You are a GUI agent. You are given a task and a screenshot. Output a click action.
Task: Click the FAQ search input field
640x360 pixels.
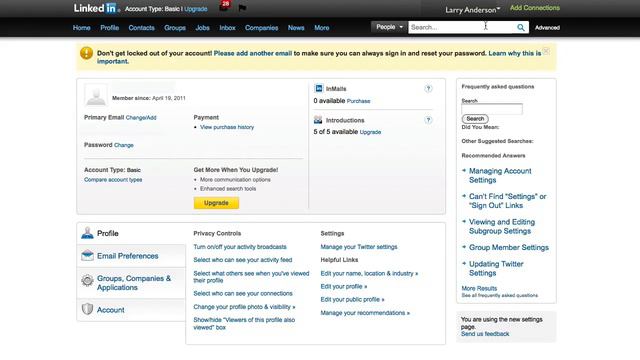pyautogui.click(x=492, y=109)
